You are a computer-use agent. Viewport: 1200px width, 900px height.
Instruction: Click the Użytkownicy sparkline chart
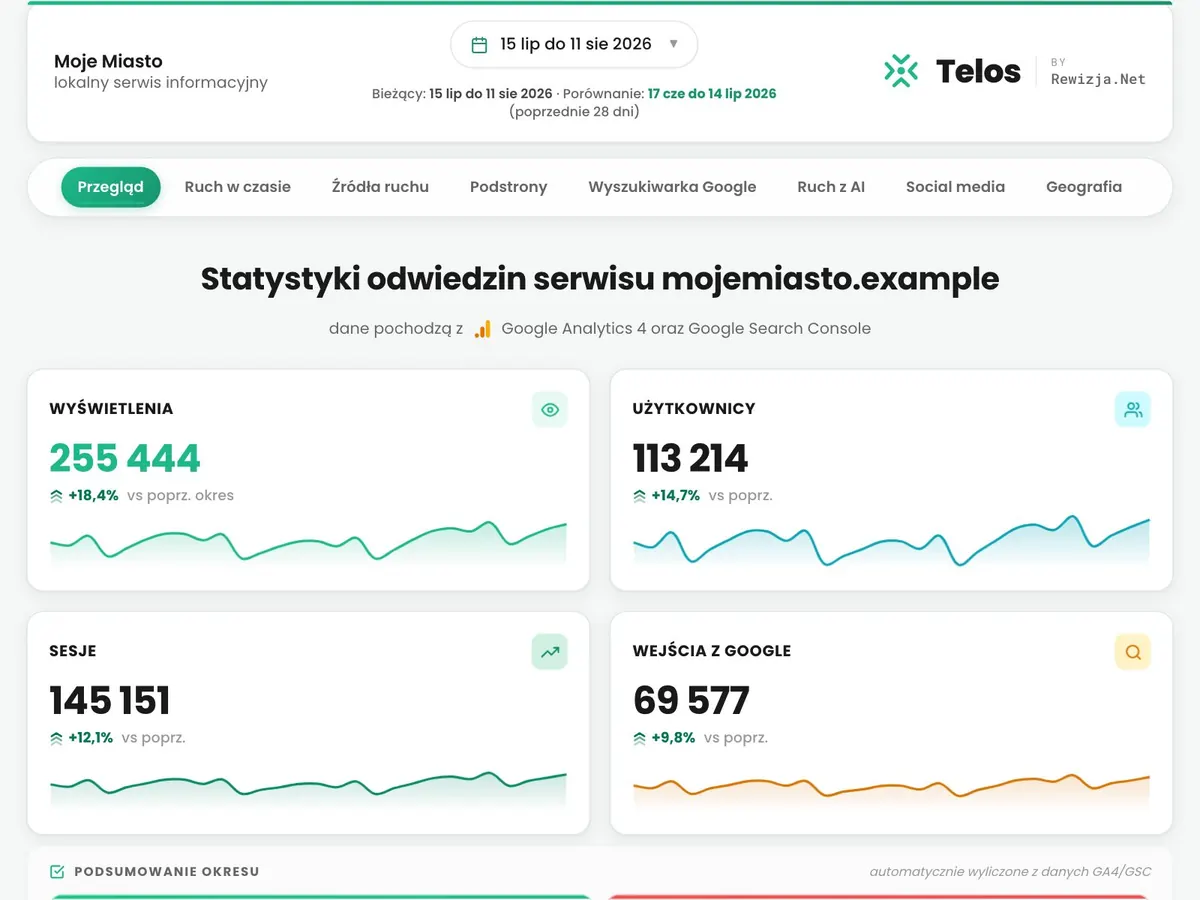(x=891, y=542)
